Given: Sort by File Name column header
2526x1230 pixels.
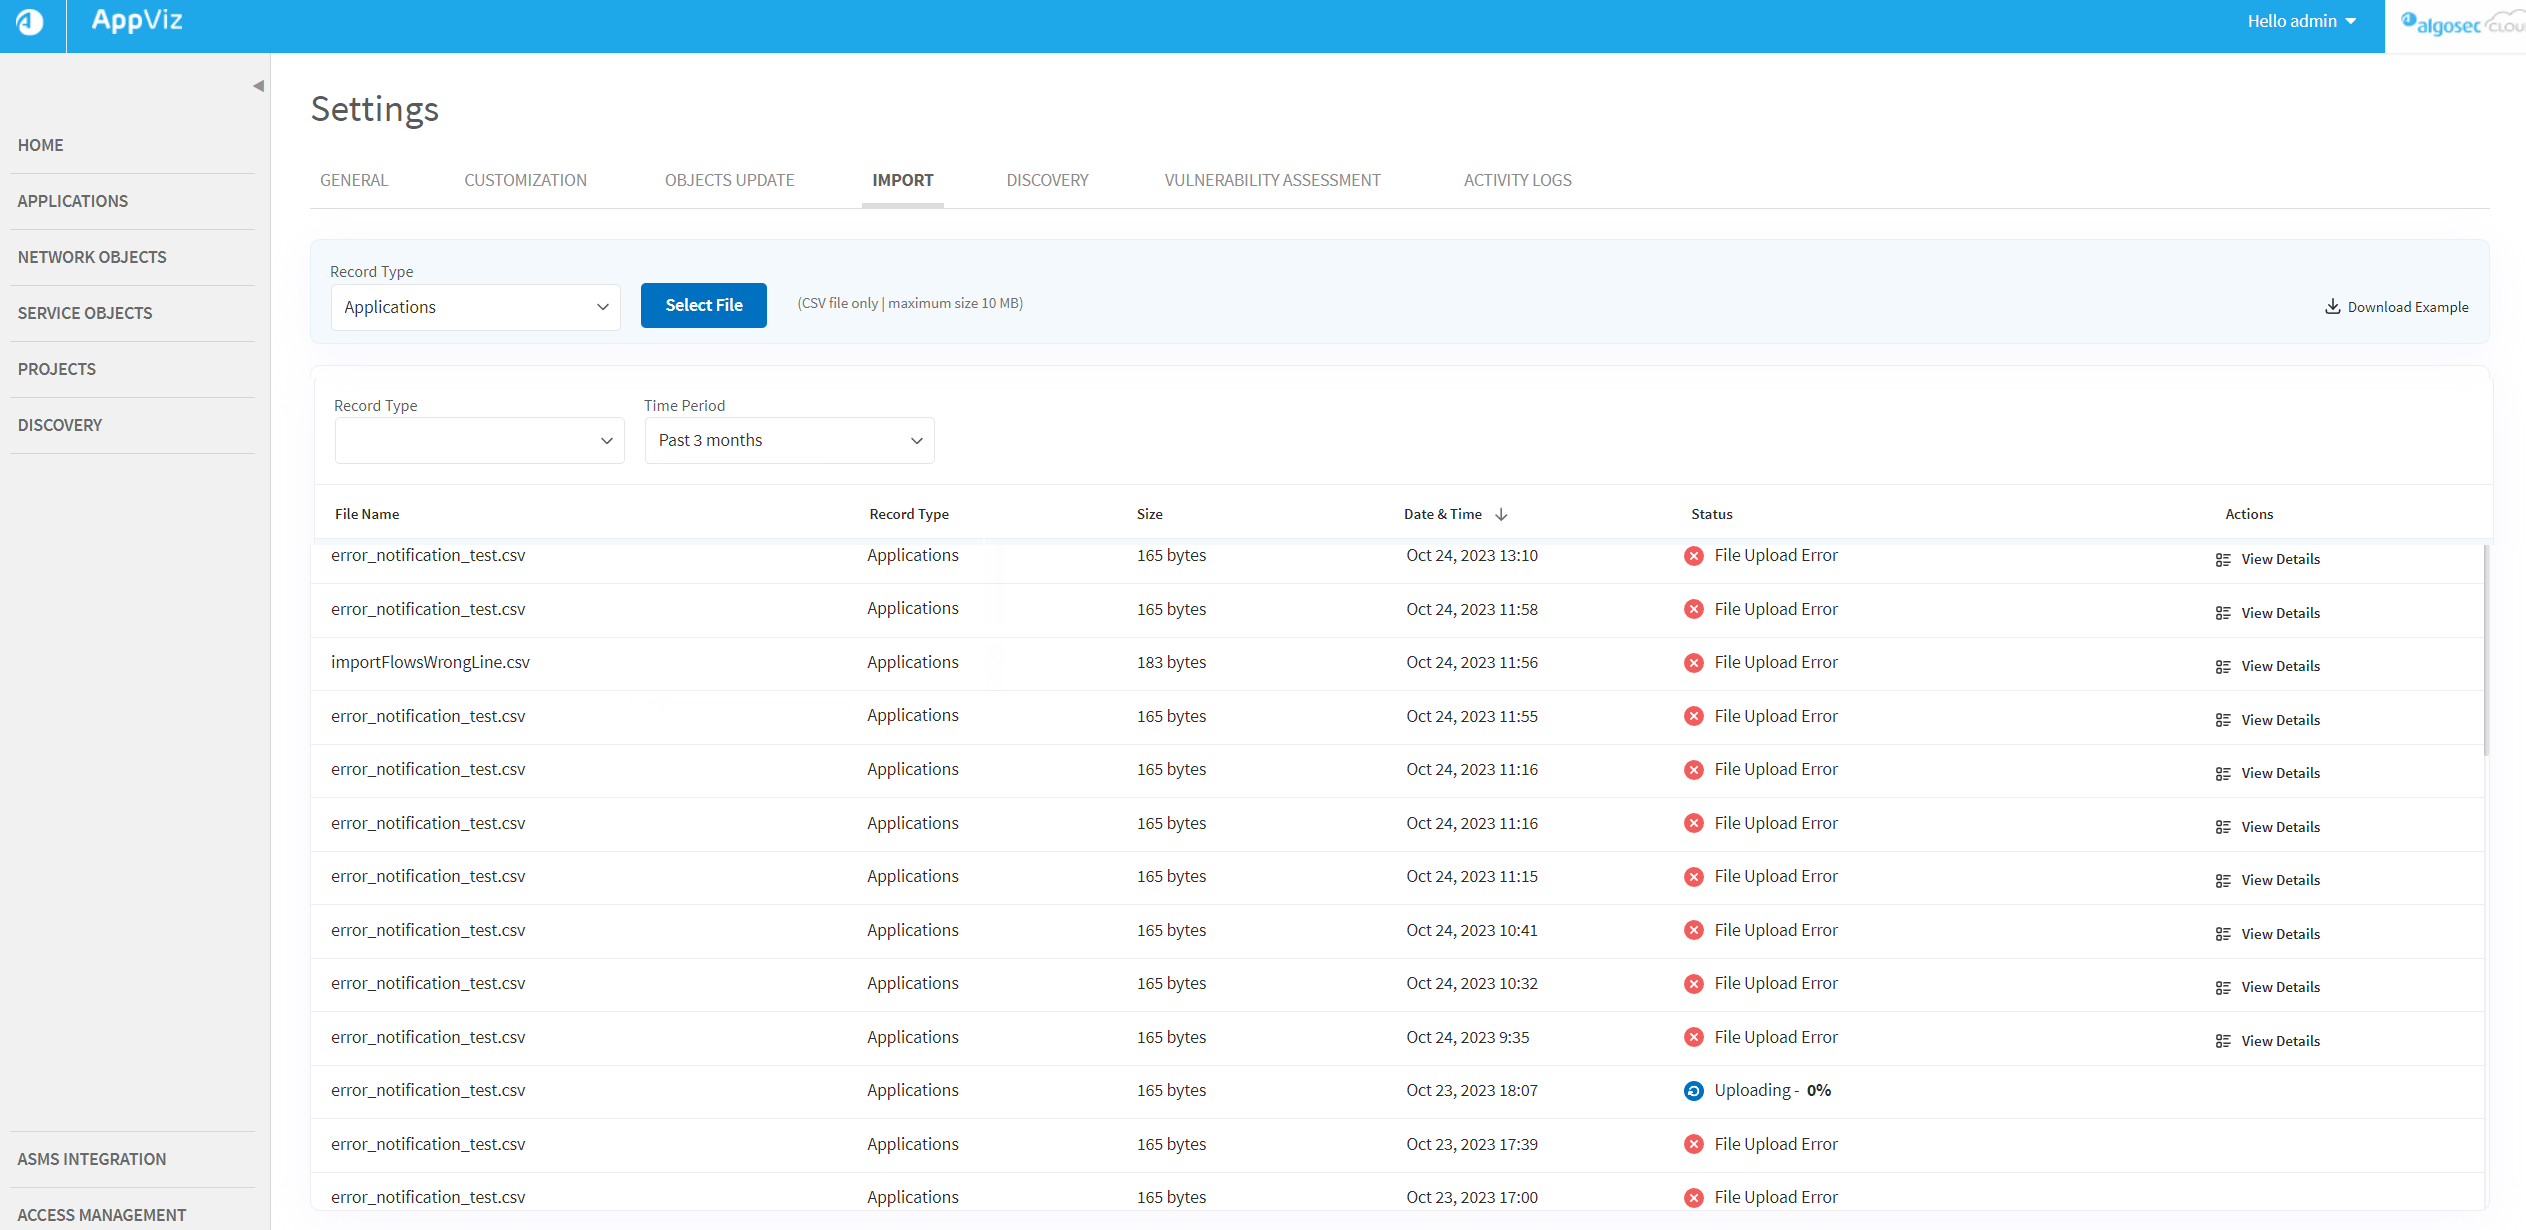Looking at the screenshot, I should pos(367,514).
